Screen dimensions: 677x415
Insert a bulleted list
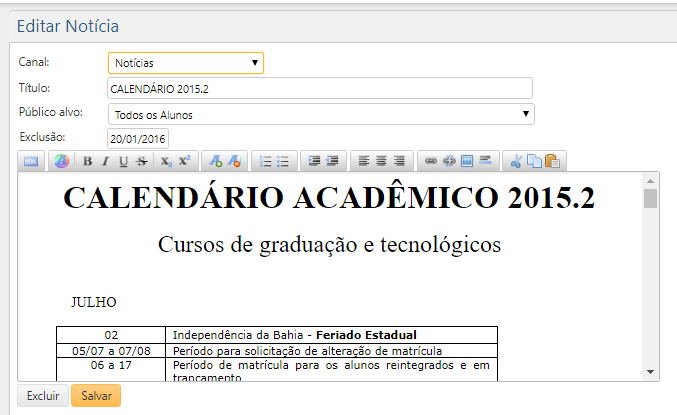click(x=283, y=162)
